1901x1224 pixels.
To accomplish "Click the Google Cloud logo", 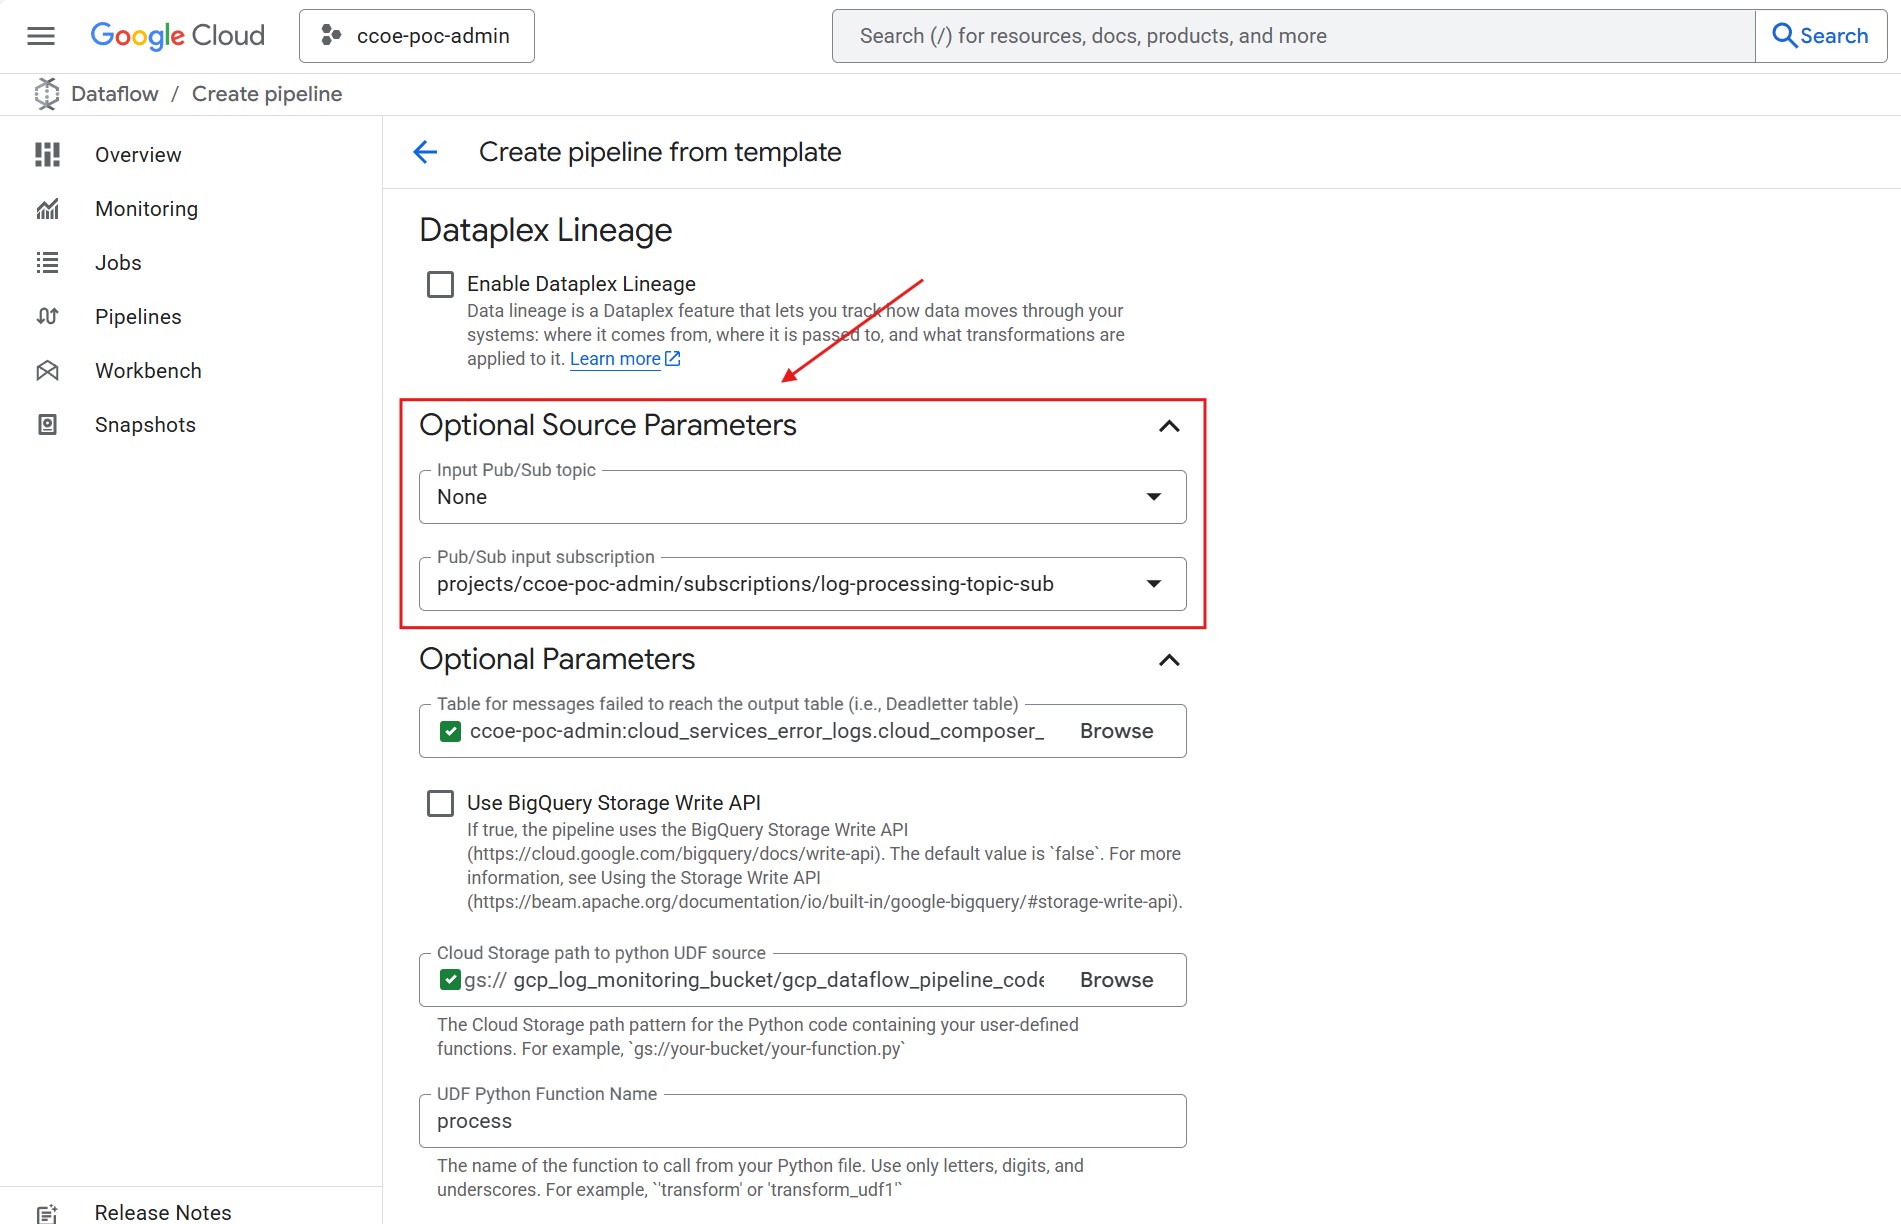I will pos(177,36).
